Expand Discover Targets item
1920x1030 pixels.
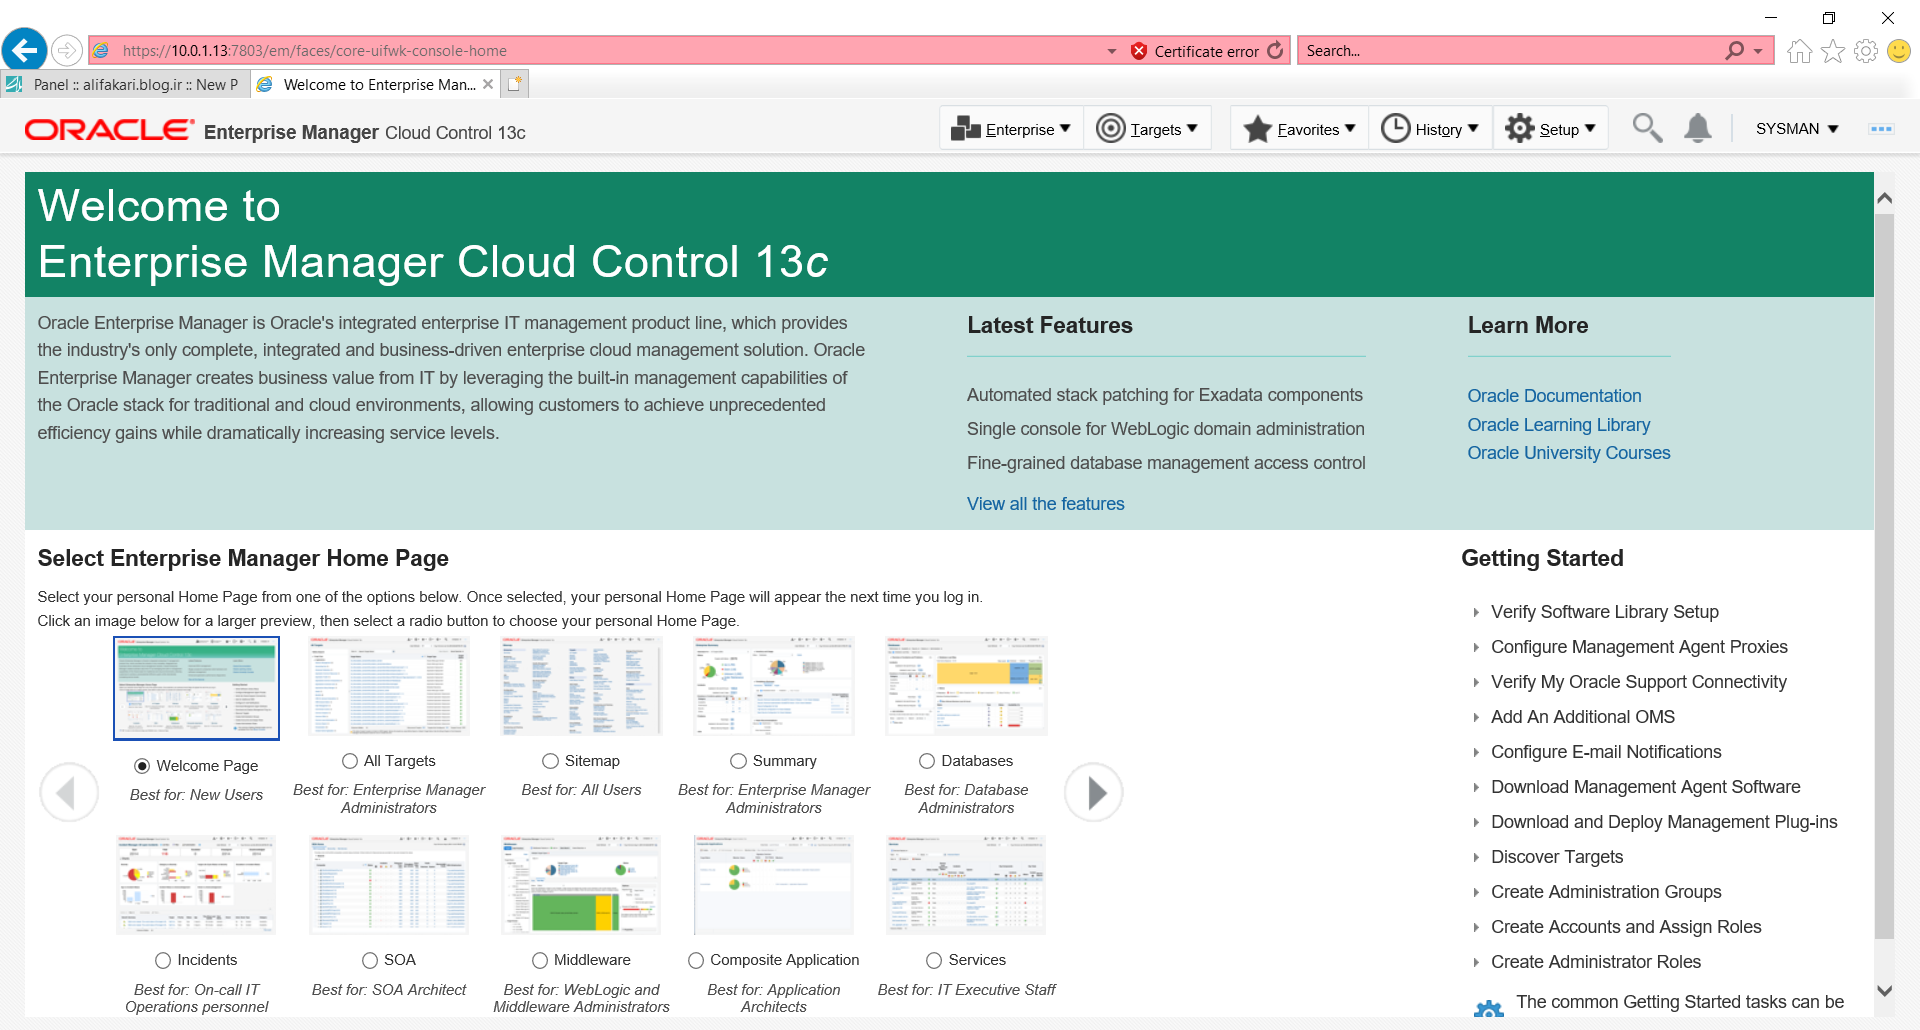pos(1475,857)
